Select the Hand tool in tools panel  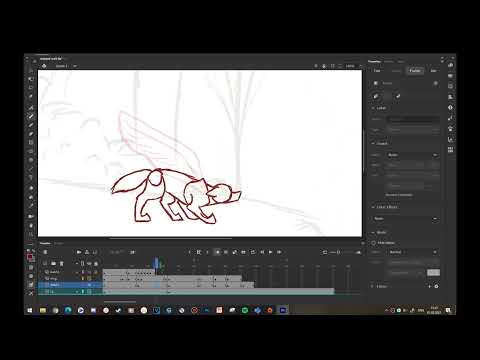(31, 226)
